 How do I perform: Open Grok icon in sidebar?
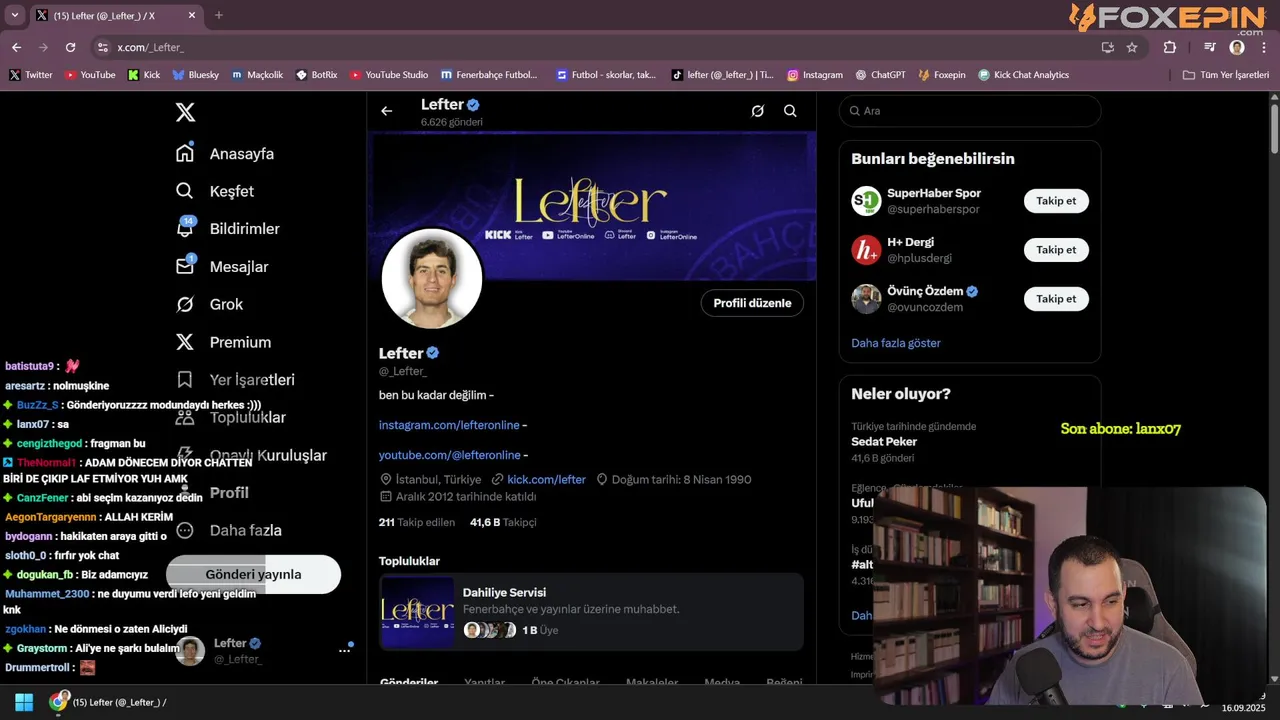pyautogui.click(x=185, y=304)
